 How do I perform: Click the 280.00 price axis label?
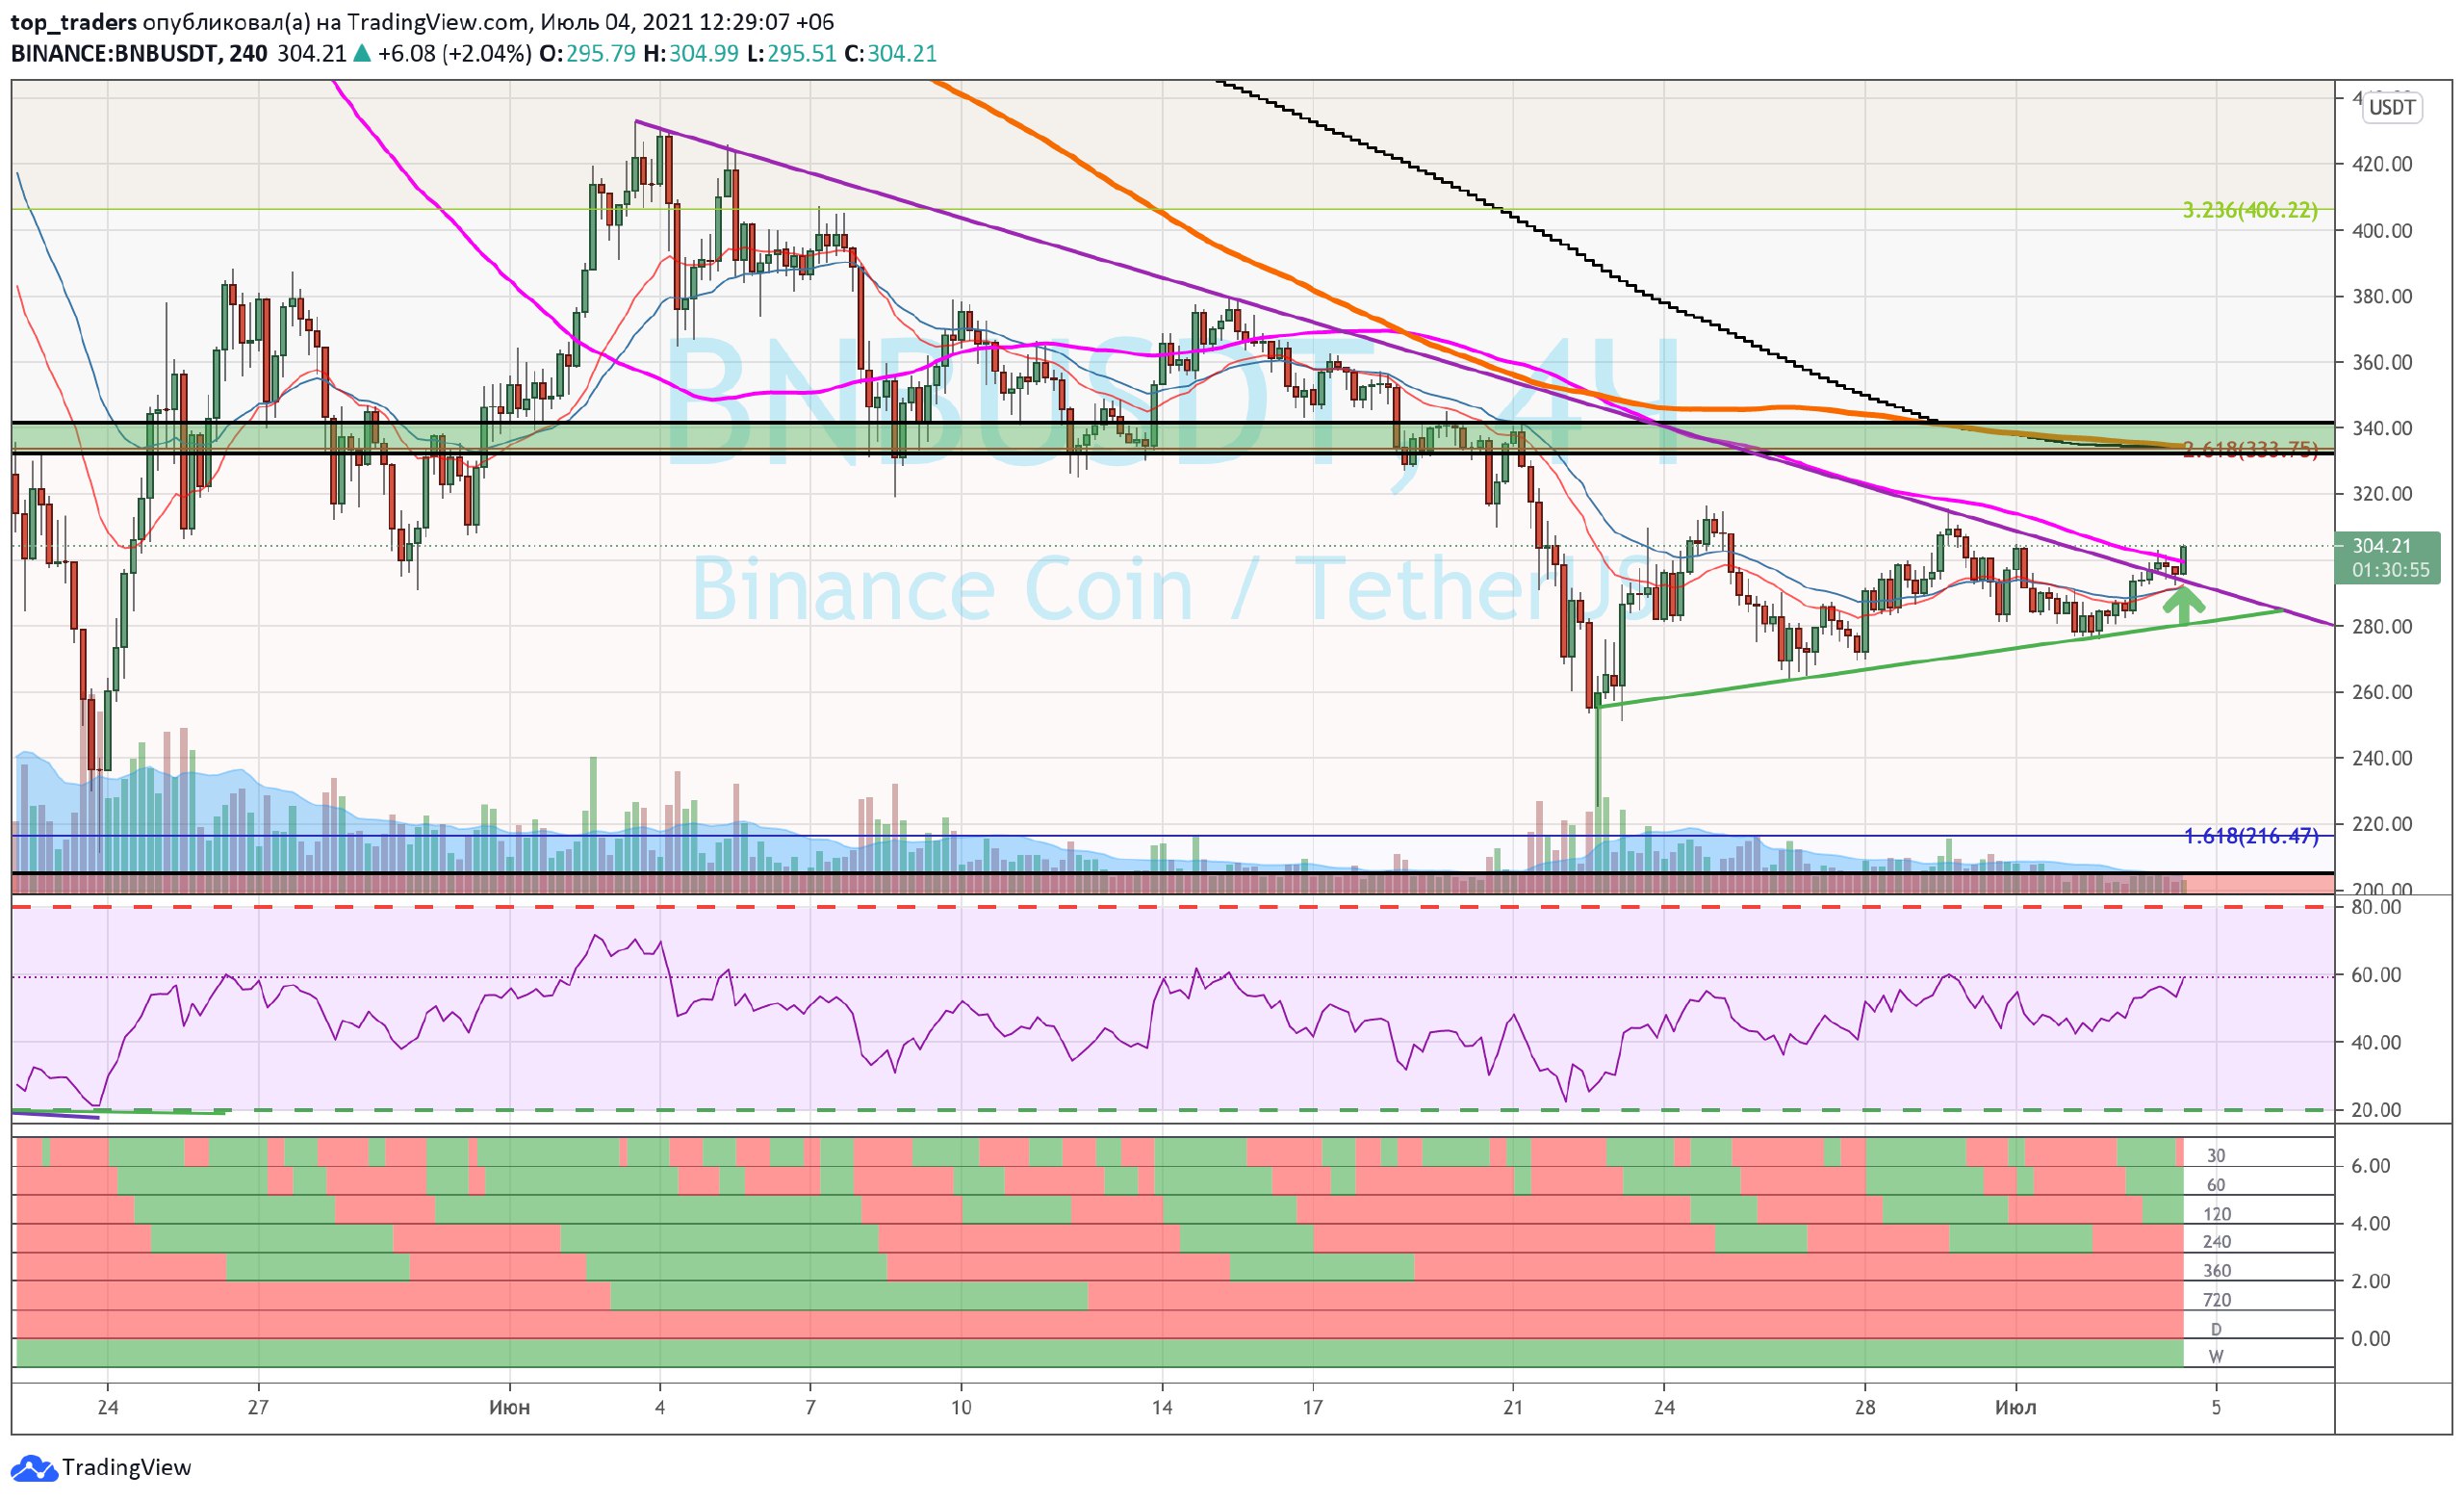pyautogui.click(x=2383, y=626)
